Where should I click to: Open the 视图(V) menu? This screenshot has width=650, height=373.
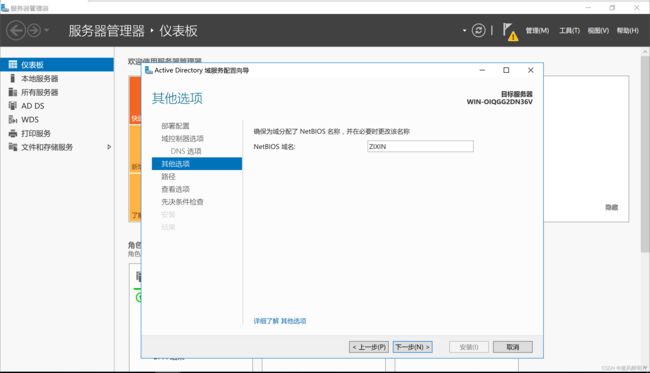(x=598, y=31)
